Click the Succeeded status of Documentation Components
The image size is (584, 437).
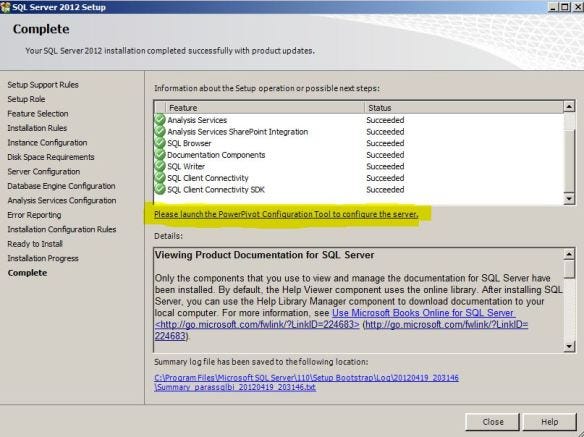point(385,155)
